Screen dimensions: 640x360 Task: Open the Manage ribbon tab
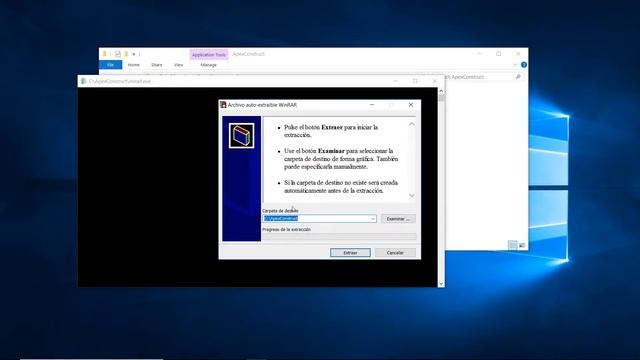(x=209, y=65)
